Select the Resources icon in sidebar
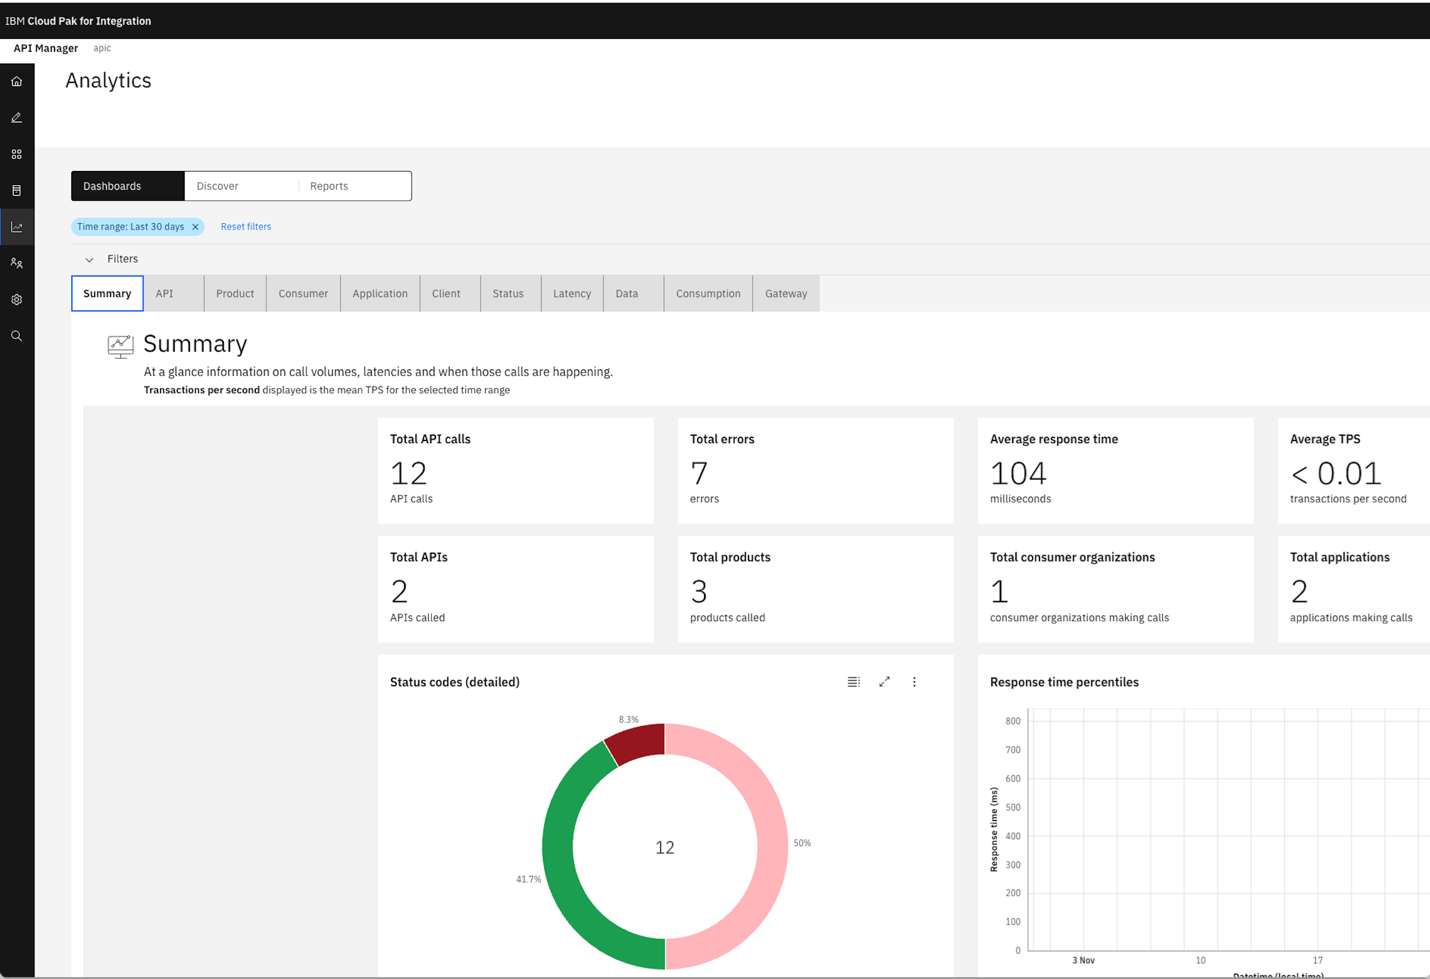The width and height of the screenshot is (1430, 979). (x=17, y=190)
